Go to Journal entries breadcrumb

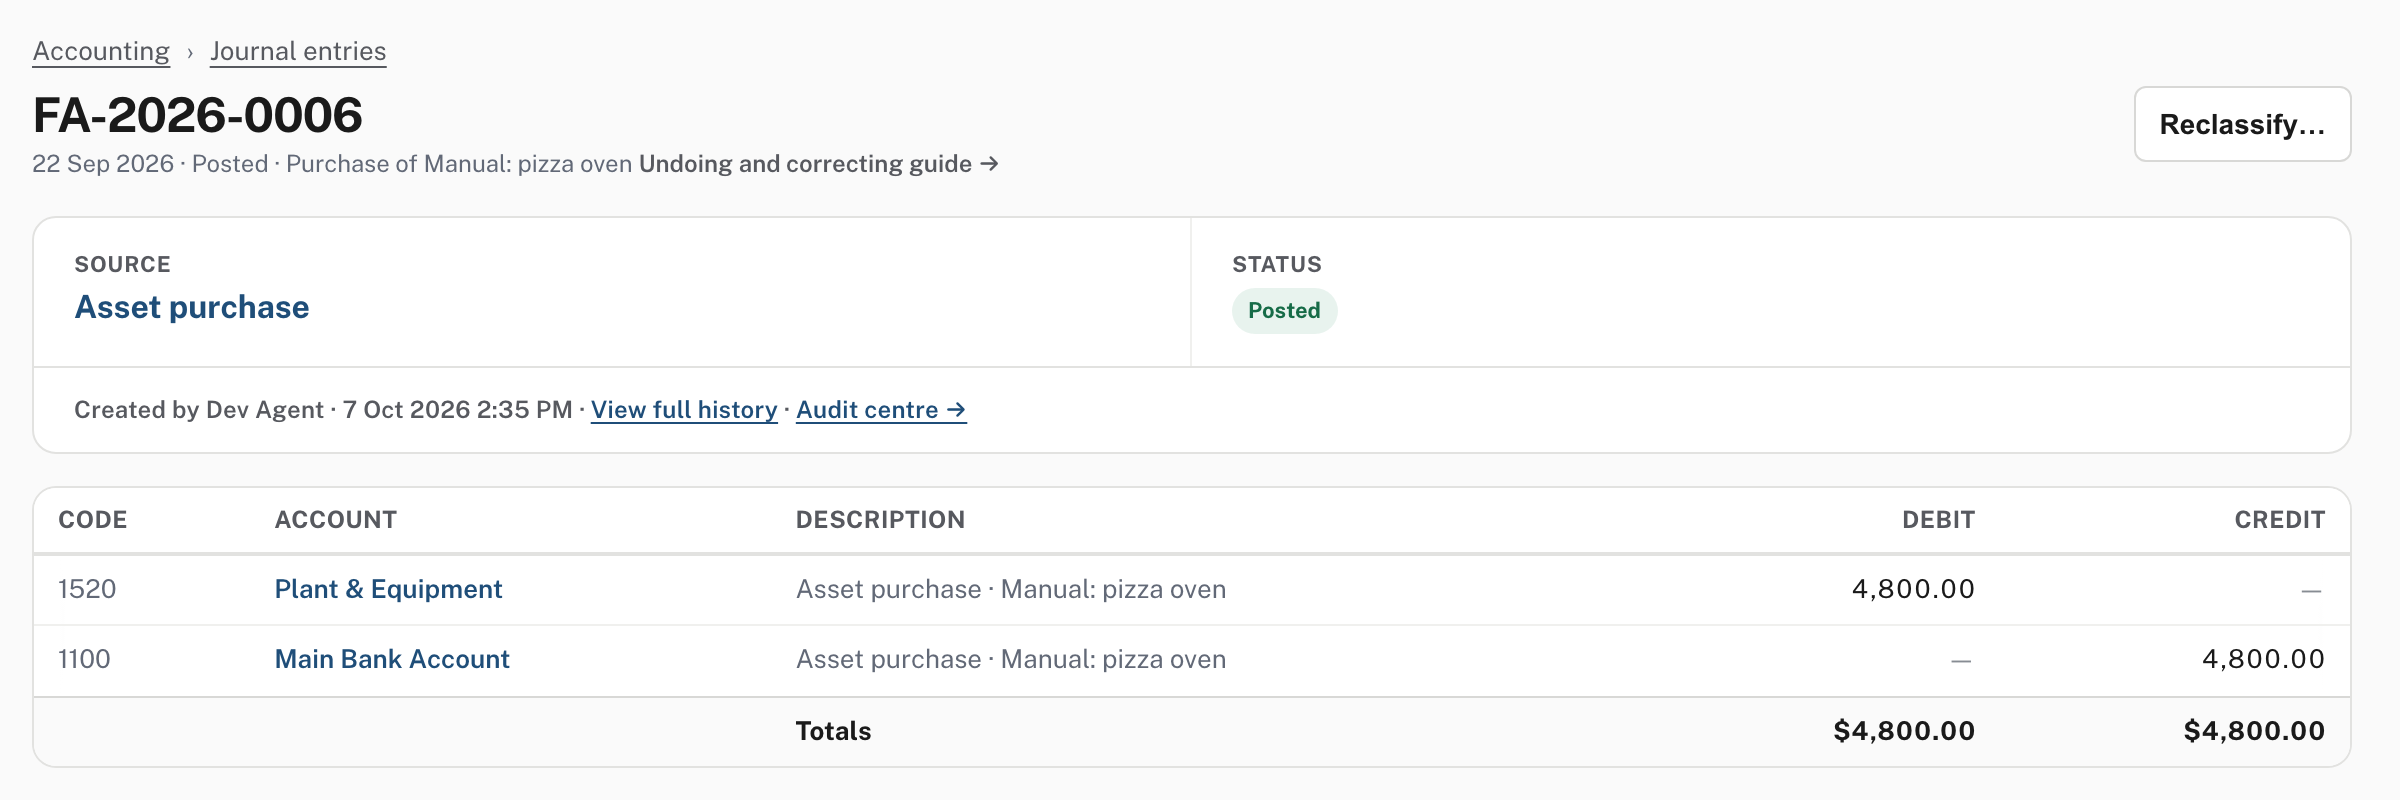(x=298, y=51)
